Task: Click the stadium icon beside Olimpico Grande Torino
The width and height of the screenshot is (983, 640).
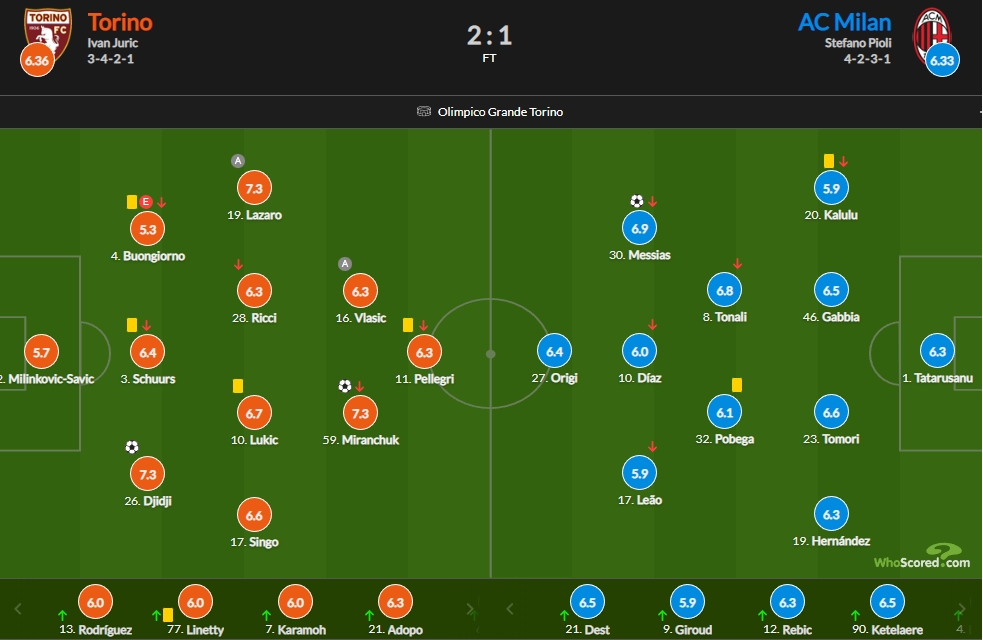Action: 424,112
